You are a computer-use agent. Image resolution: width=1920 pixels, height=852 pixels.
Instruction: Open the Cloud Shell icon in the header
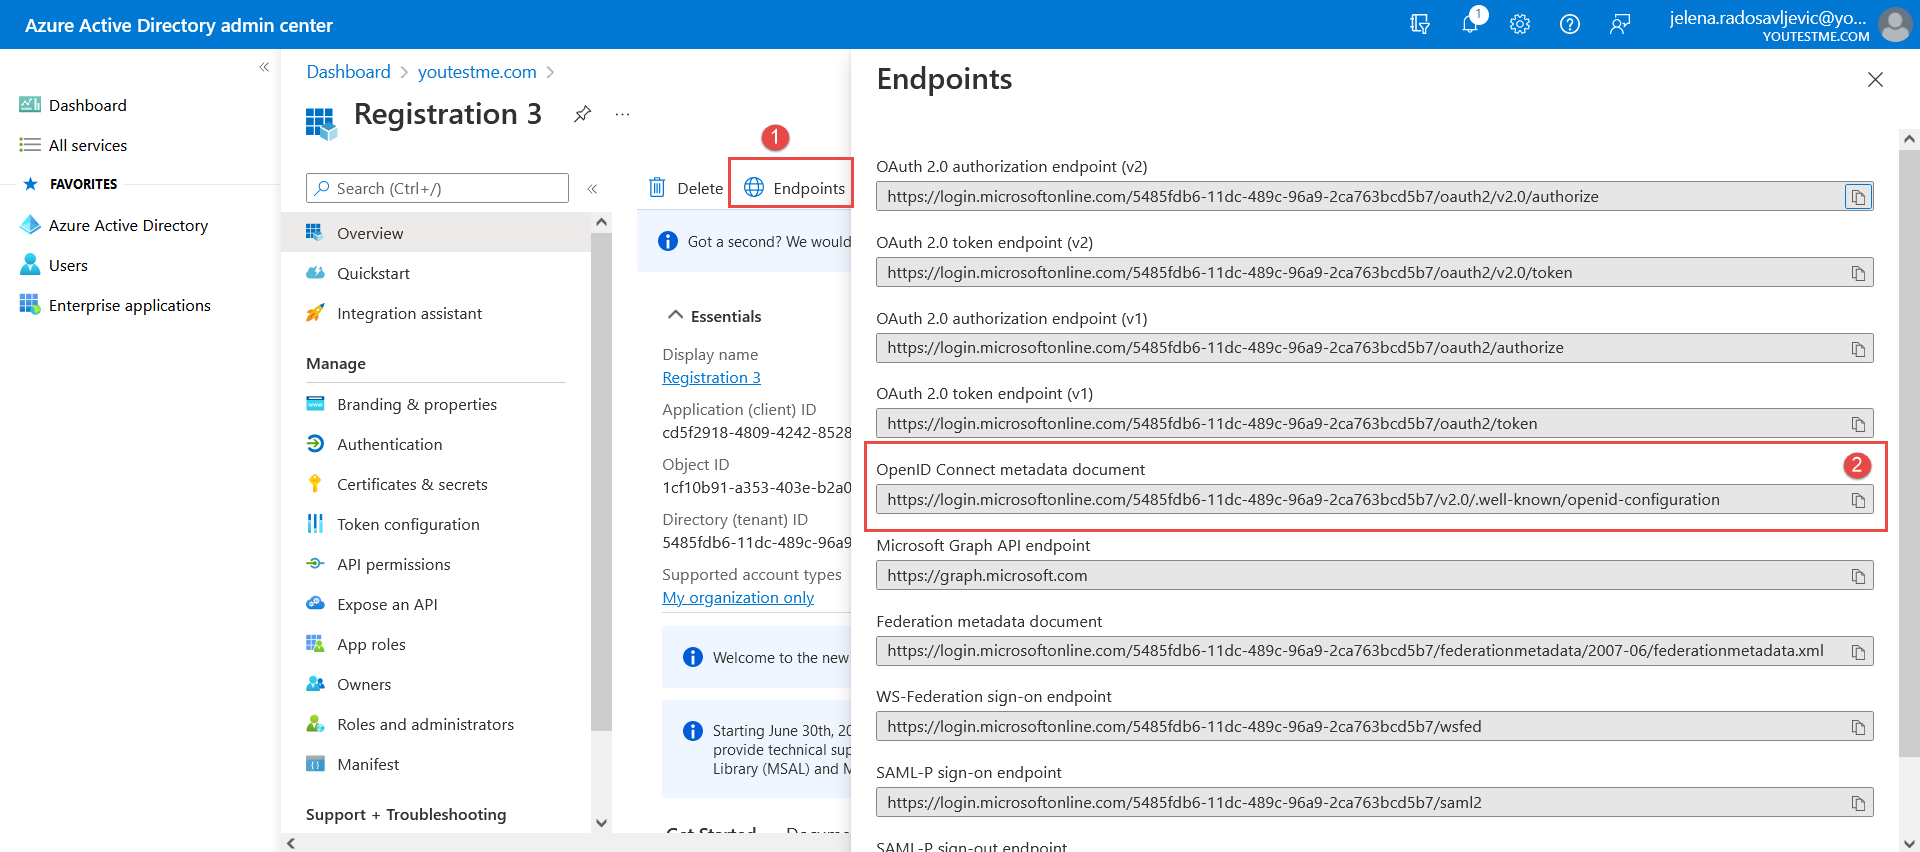1419,24
